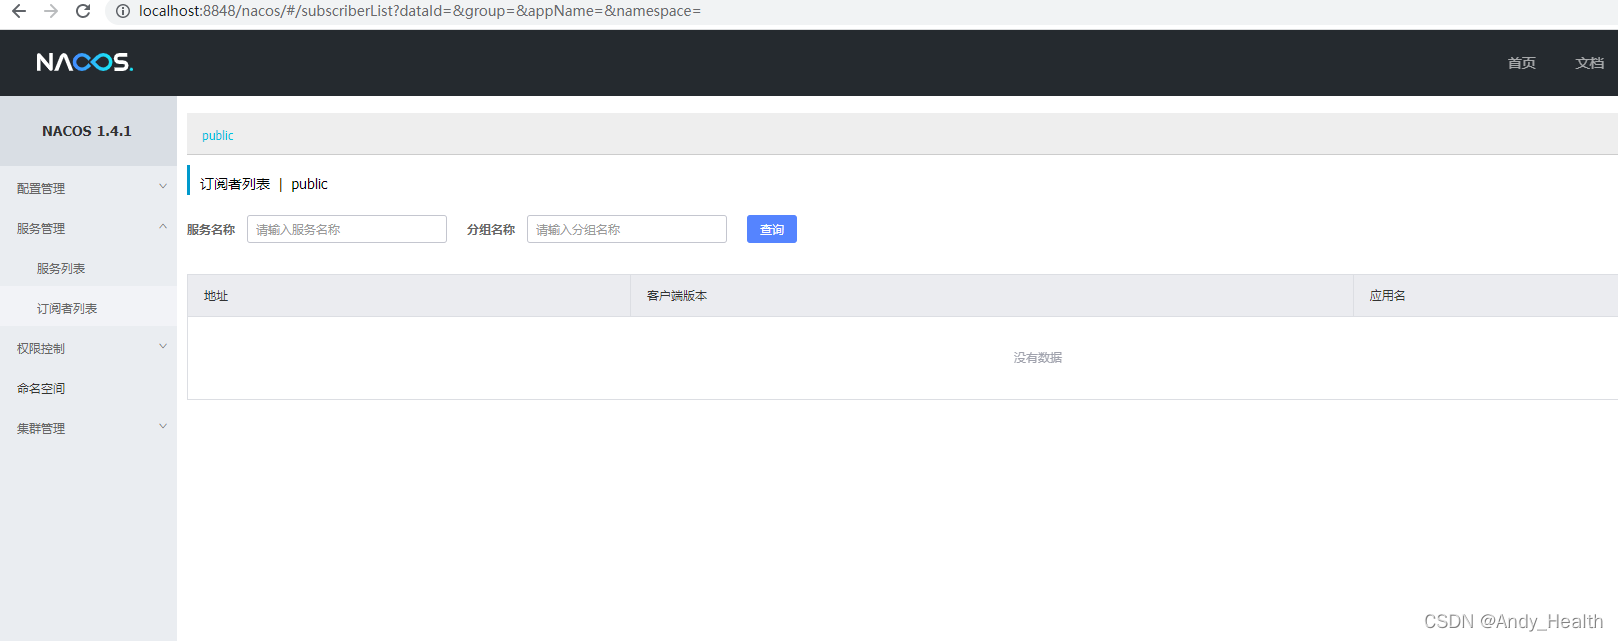Click the 没有数据 empty message
The height and width of the screenshot is (641, 1618).
(x=1038, y=358)
